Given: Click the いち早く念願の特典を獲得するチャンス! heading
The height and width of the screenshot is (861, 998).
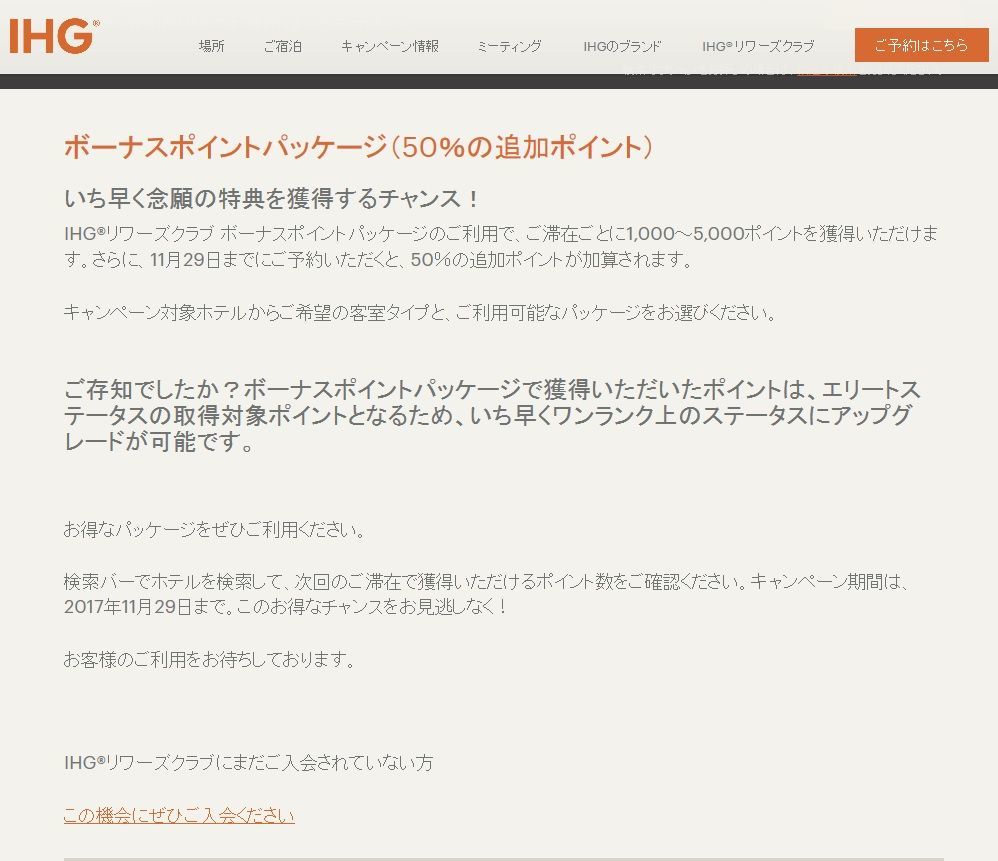Looking at the screenshot, I should (x=272, y=199).
